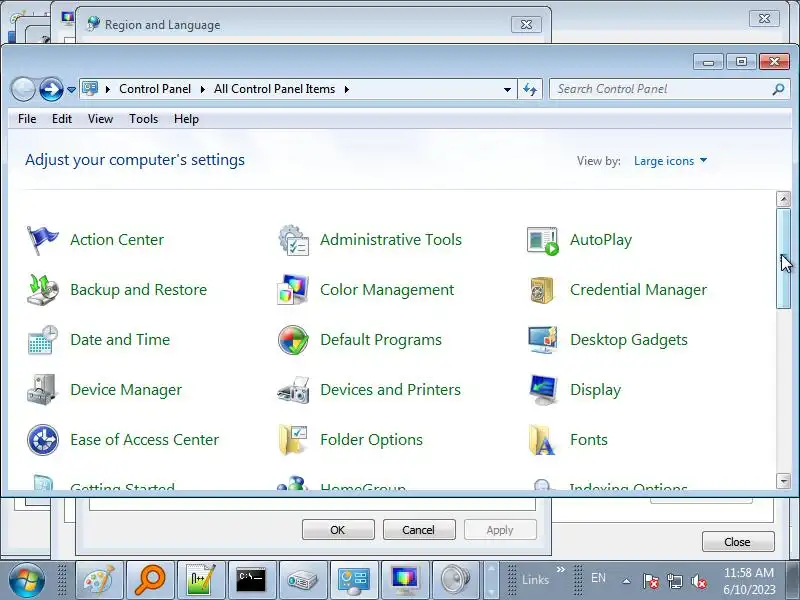This screenshot has height=600, width=800.
Task: Open the Tools menu
Action: point(143,119)
